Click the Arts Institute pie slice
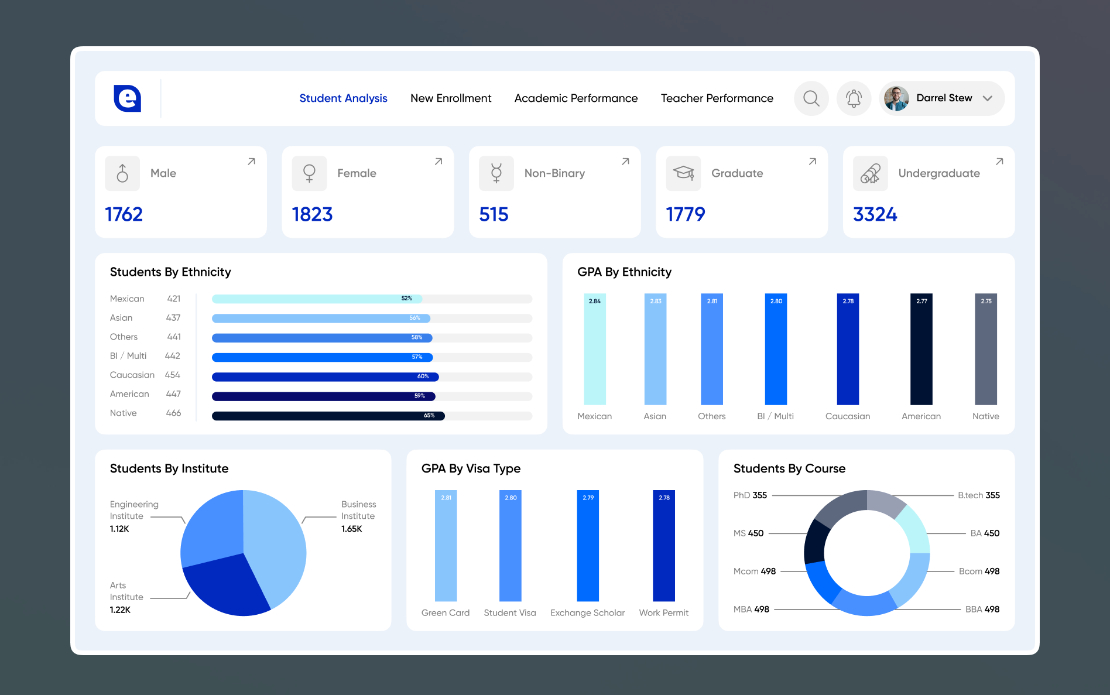This screenshot has height=695, width=1110. click(227, 586)
